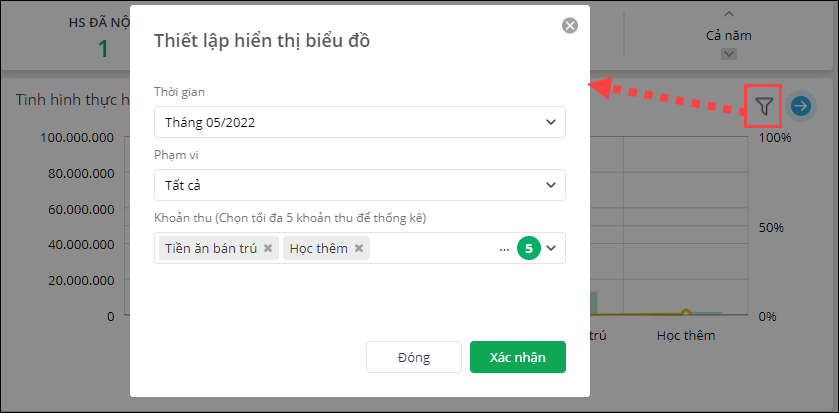Viewport: 839px width, 413px height.
Task: Click the 'Xác nhận' confirm button
Action: pyautogui.click(x=517, y=357)
